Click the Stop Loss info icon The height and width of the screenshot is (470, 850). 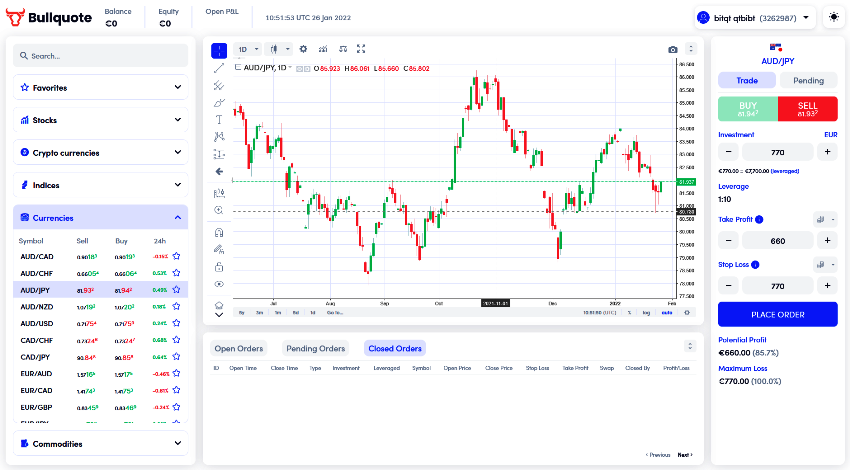click(x=755, y=265)
